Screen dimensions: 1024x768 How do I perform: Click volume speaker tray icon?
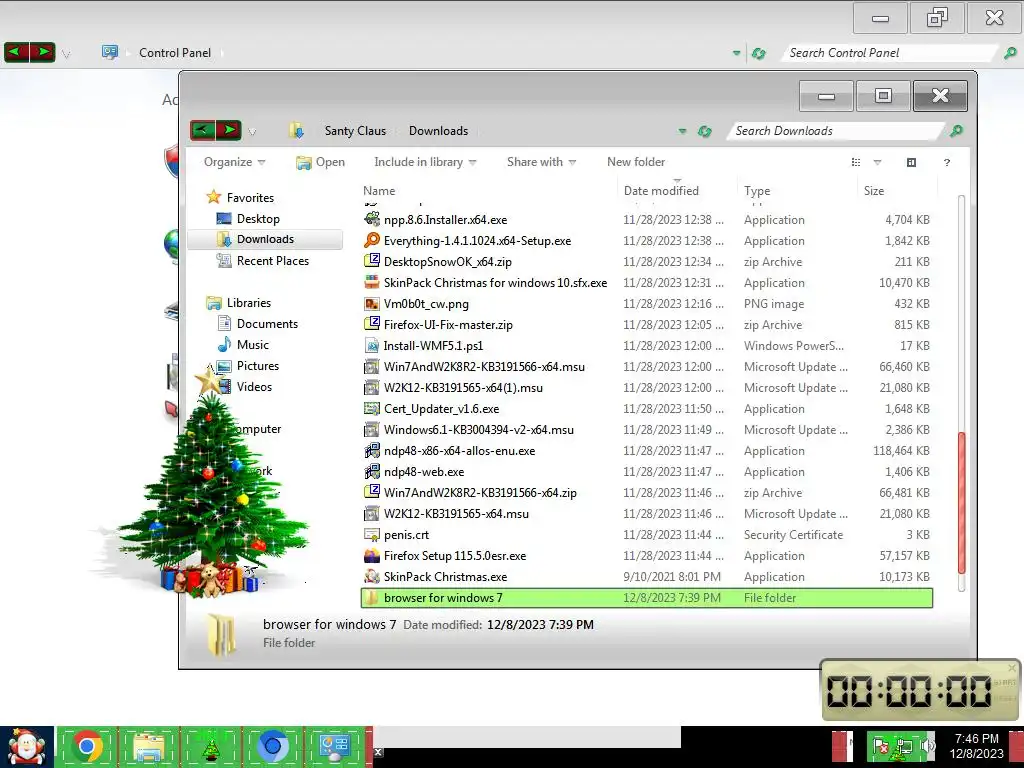[927, 745]
